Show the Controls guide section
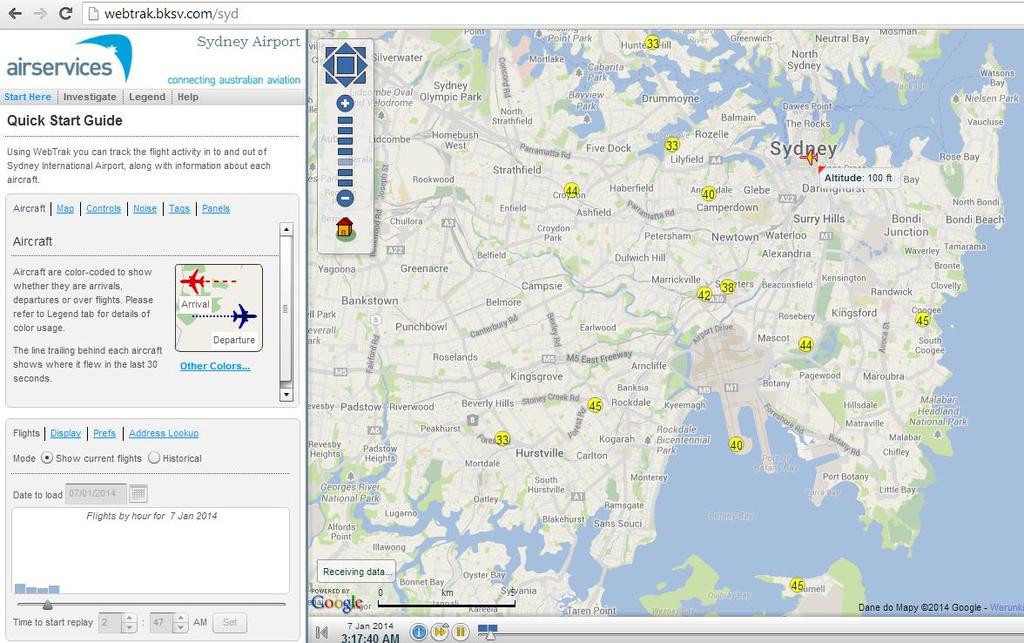The height and width of the screenshot is (643, 1024). (103, 209)
